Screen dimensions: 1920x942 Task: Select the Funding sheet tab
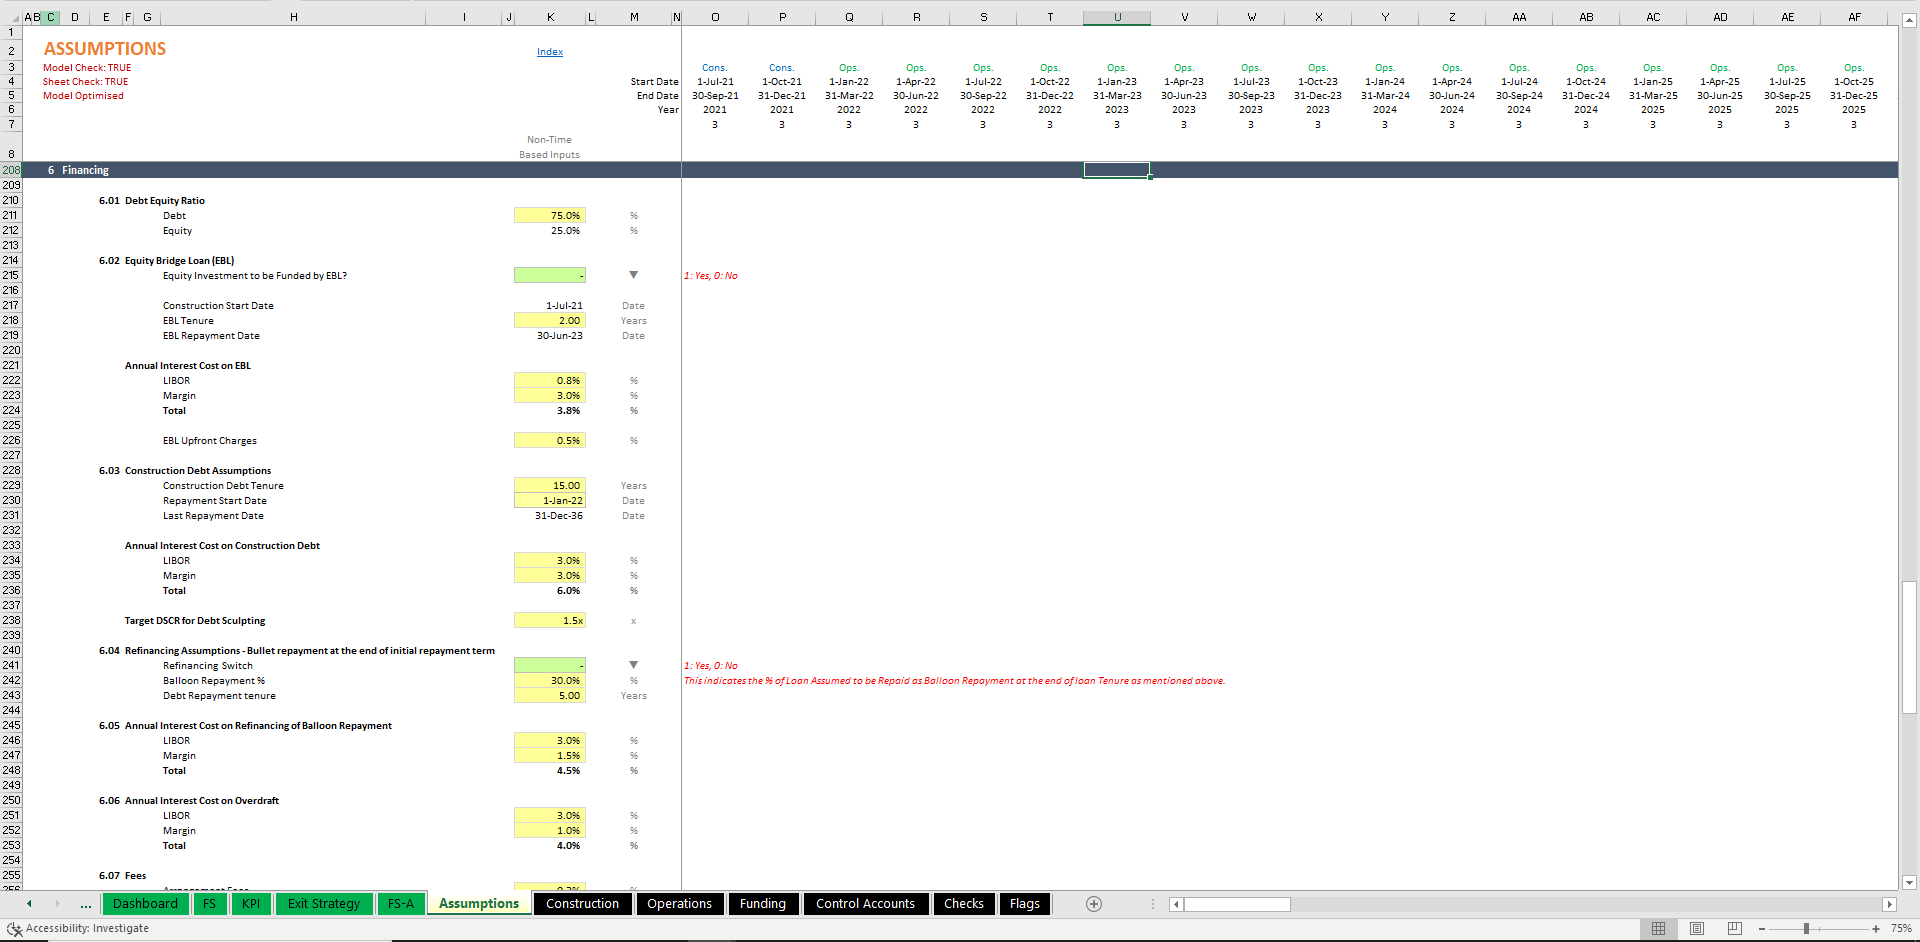point(763,904)
